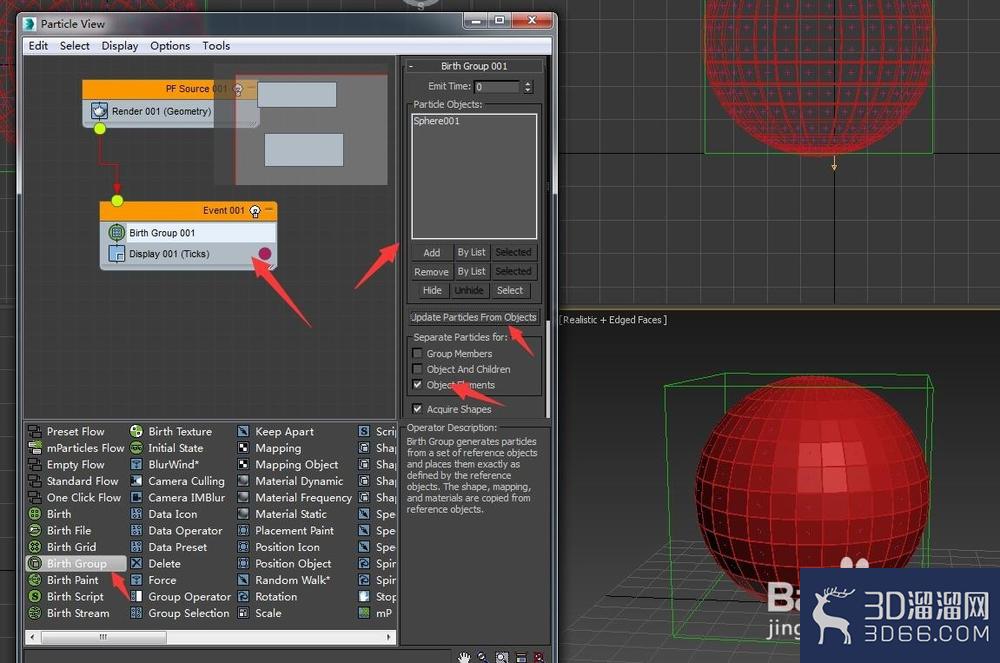
Task: Enable the Group Members checkbox
Action: (x=418, y=353)
